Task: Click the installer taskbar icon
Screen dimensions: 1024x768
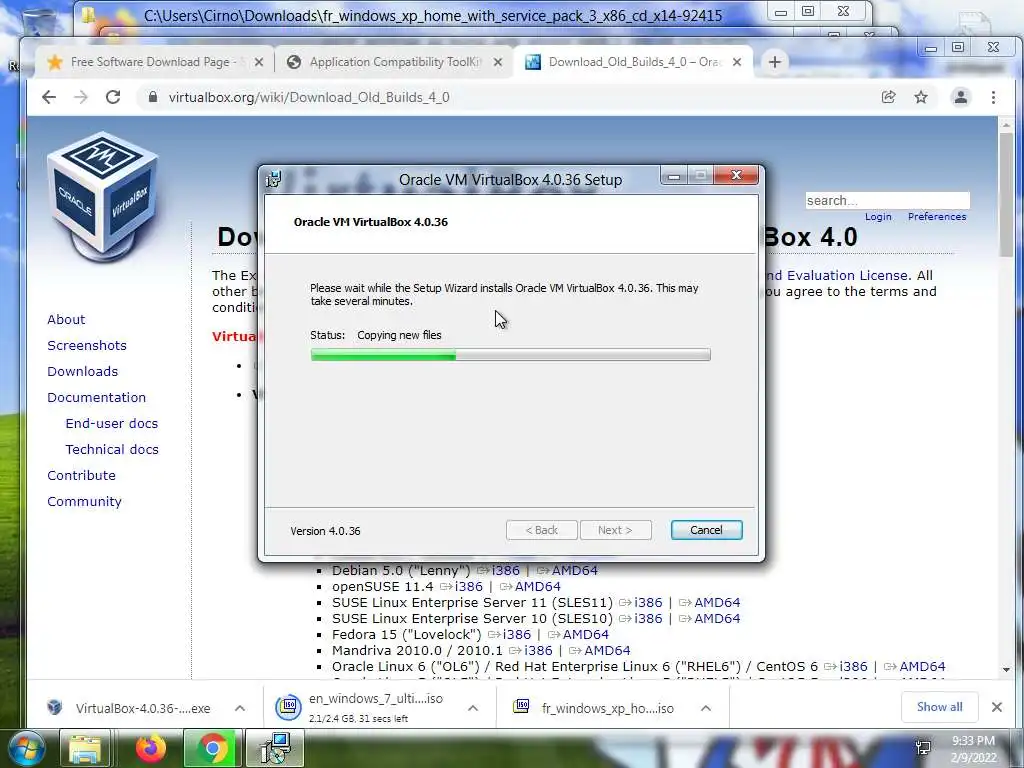Action: point(275,748)
